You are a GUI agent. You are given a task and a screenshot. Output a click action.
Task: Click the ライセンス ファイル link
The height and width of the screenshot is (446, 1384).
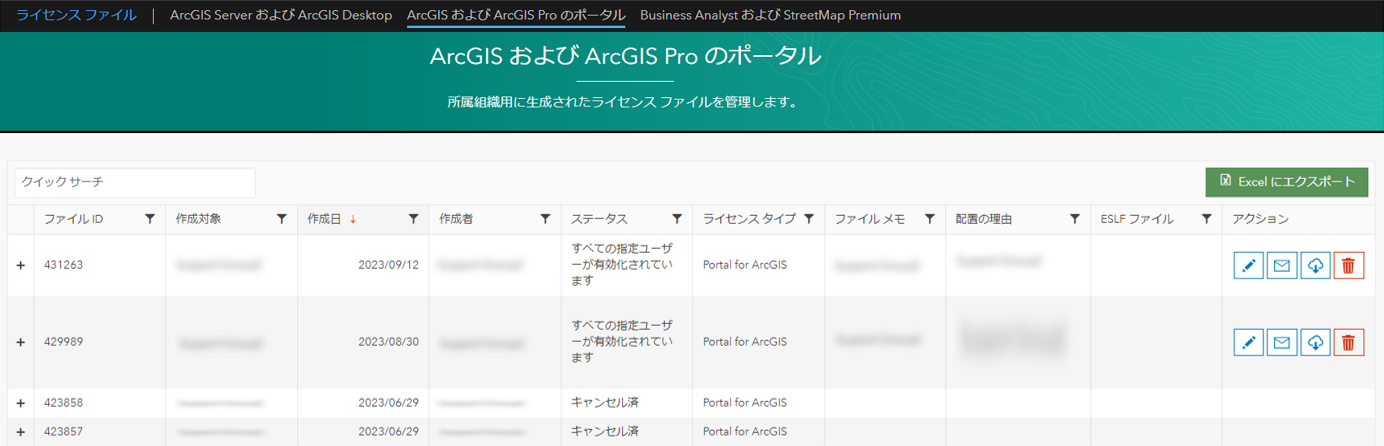coord(77,15)
